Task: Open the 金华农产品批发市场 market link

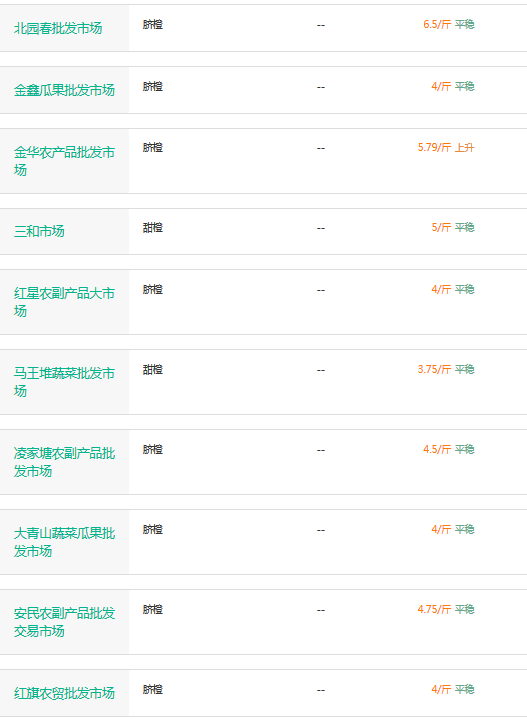Action: coord(64,161)
